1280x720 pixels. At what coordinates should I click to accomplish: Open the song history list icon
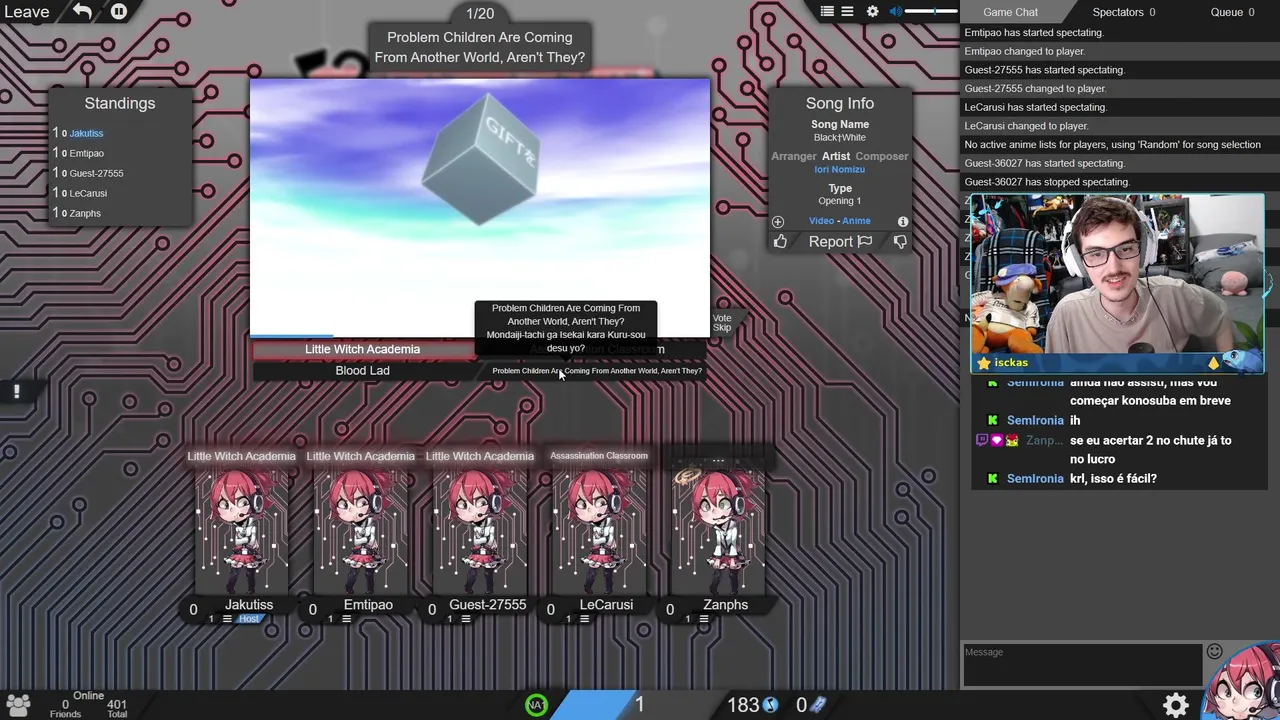[827, 12]
